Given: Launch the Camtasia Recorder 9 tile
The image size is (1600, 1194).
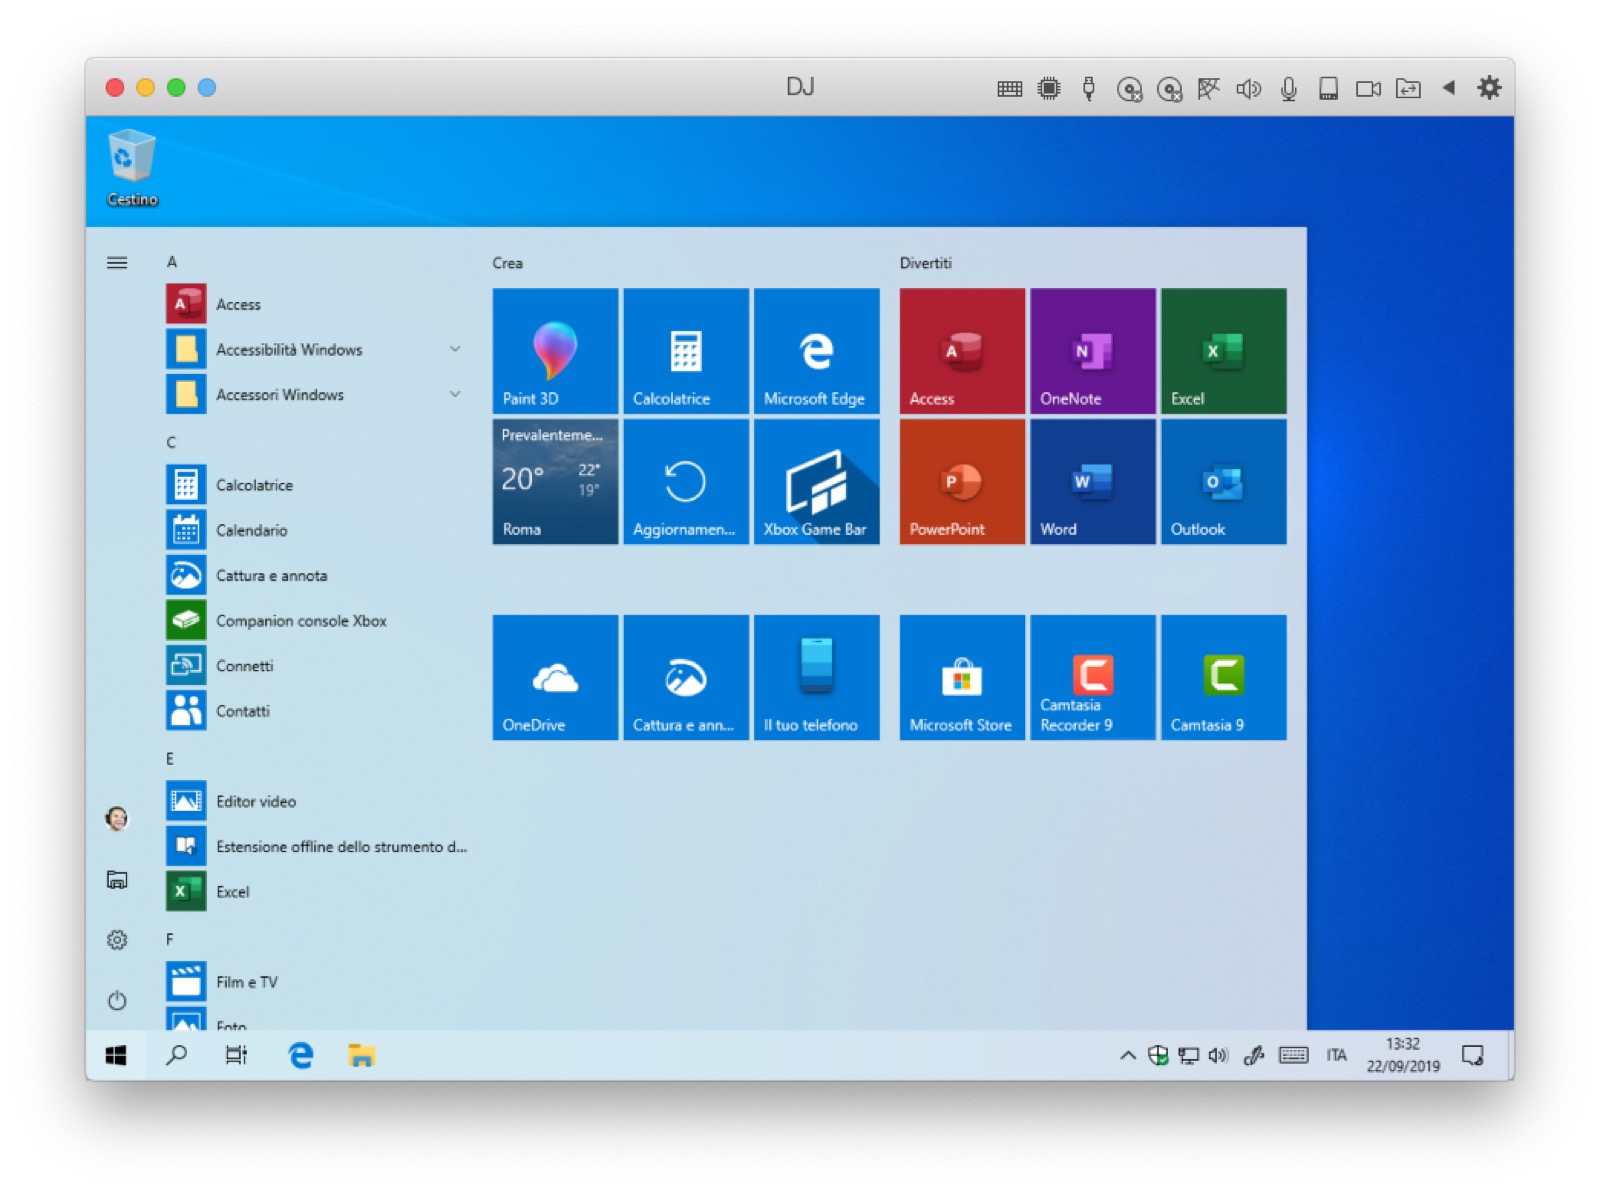Looking at the screenshot, I should point(1093,678).
